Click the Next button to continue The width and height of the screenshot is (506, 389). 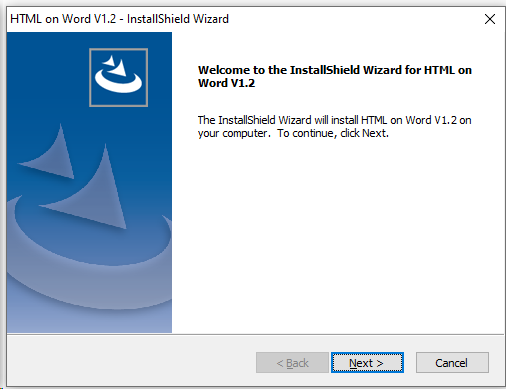click(x=367, y=362)
